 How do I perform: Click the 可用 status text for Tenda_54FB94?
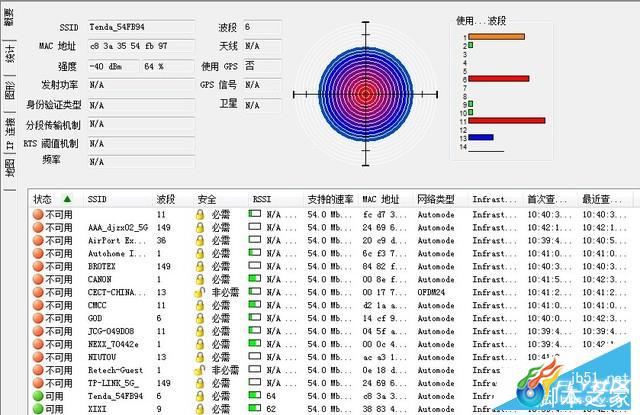point(54,396)
